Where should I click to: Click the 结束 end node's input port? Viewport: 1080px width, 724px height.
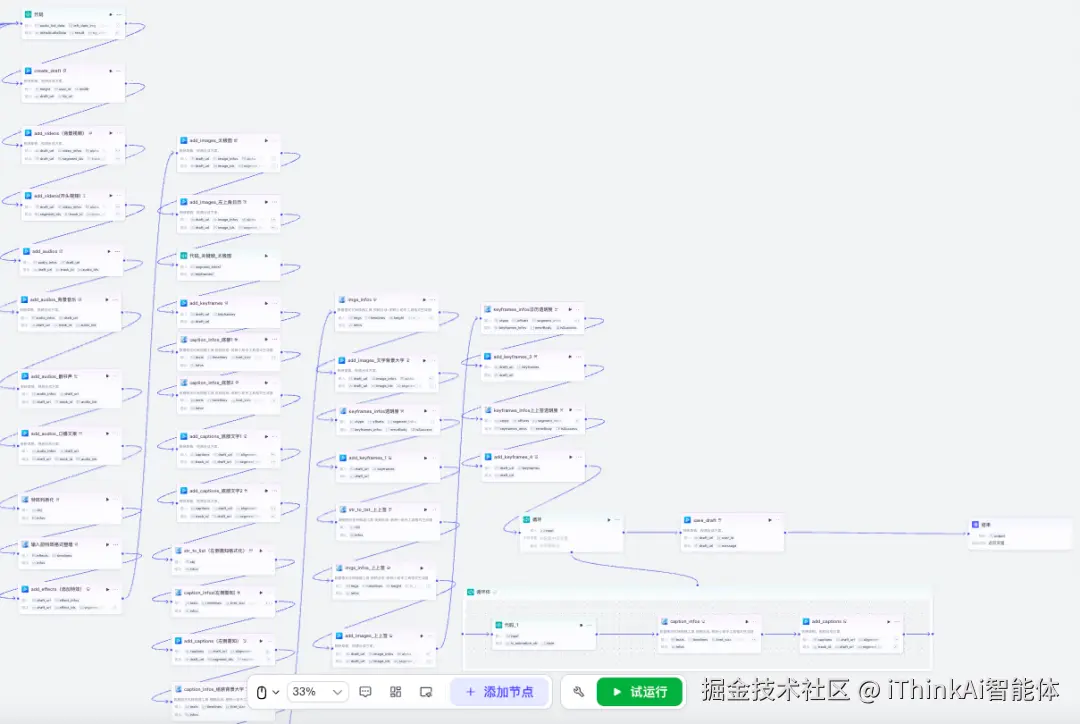click(968, 533)
